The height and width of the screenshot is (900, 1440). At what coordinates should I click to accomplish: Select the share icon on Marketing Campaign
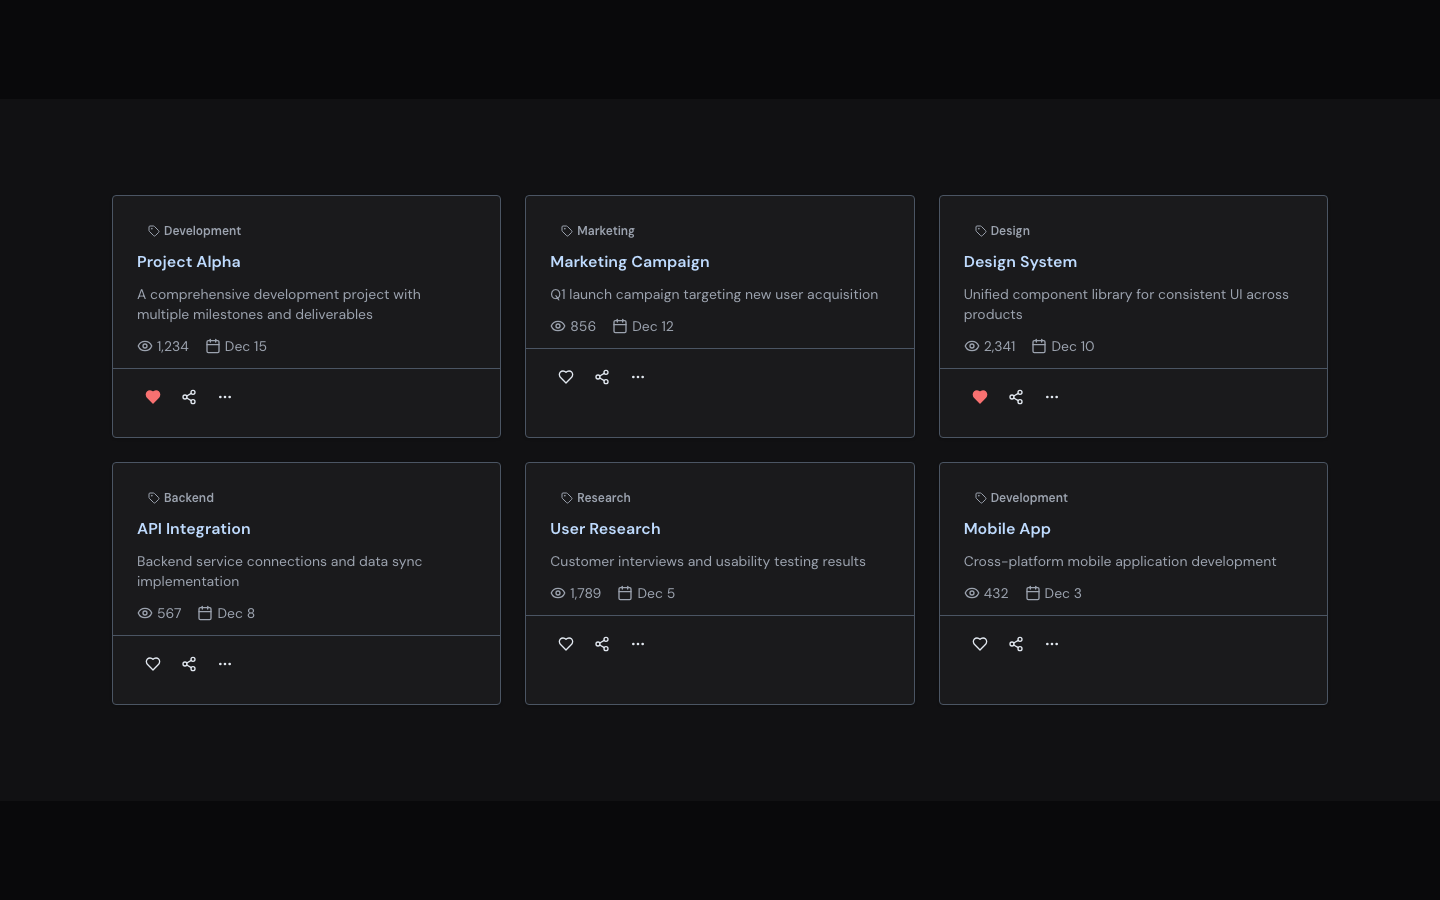[602, 377]
